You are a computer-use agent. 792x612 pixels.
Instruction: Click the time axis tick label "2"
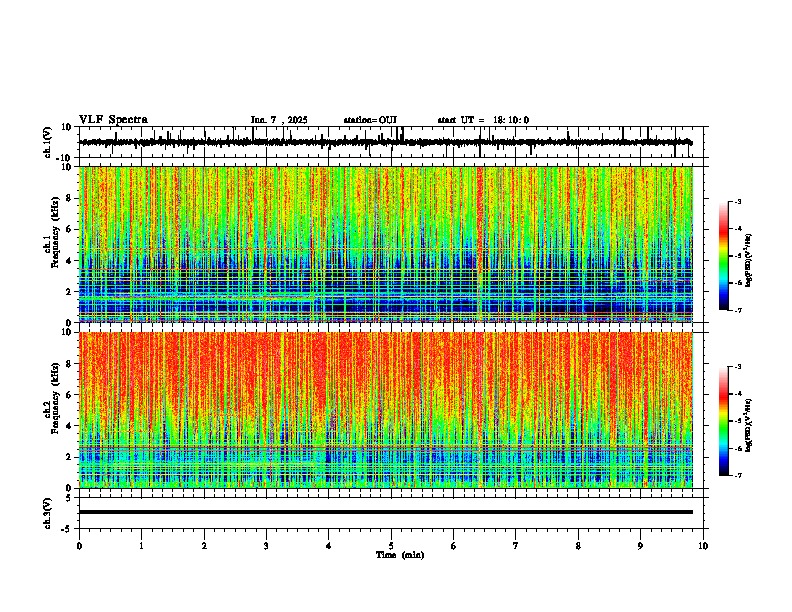click(x=204, y=546)
